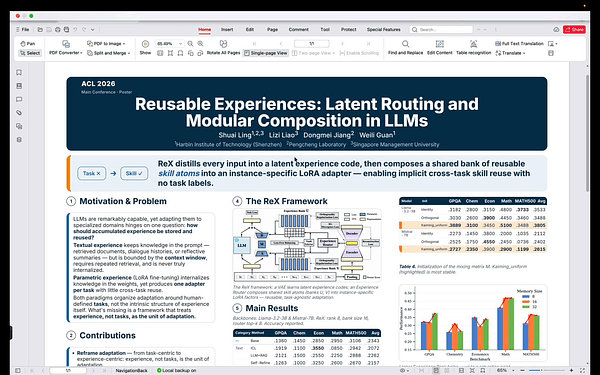This screenshot has height=375, width=600.
Task: Click the rotate clockwise icon
Action: click(x=200, y=53)
